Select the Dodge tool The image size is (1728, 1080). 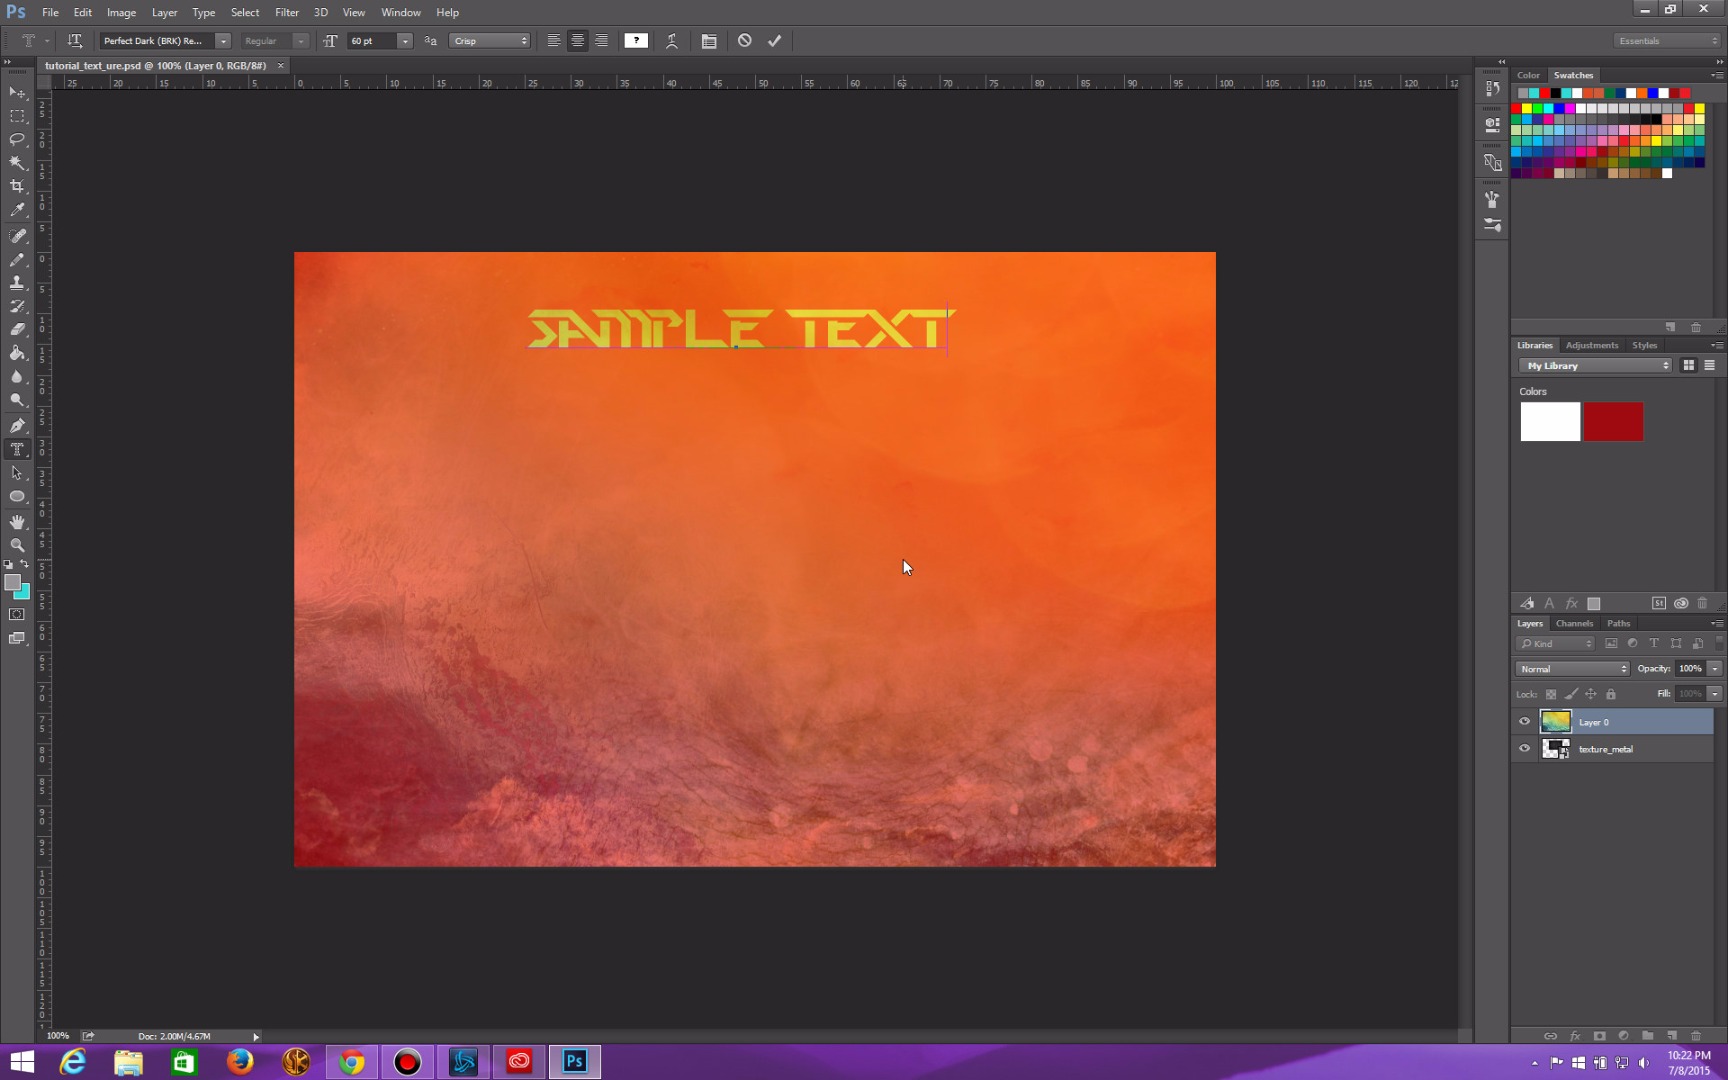[x=17, y=400]
